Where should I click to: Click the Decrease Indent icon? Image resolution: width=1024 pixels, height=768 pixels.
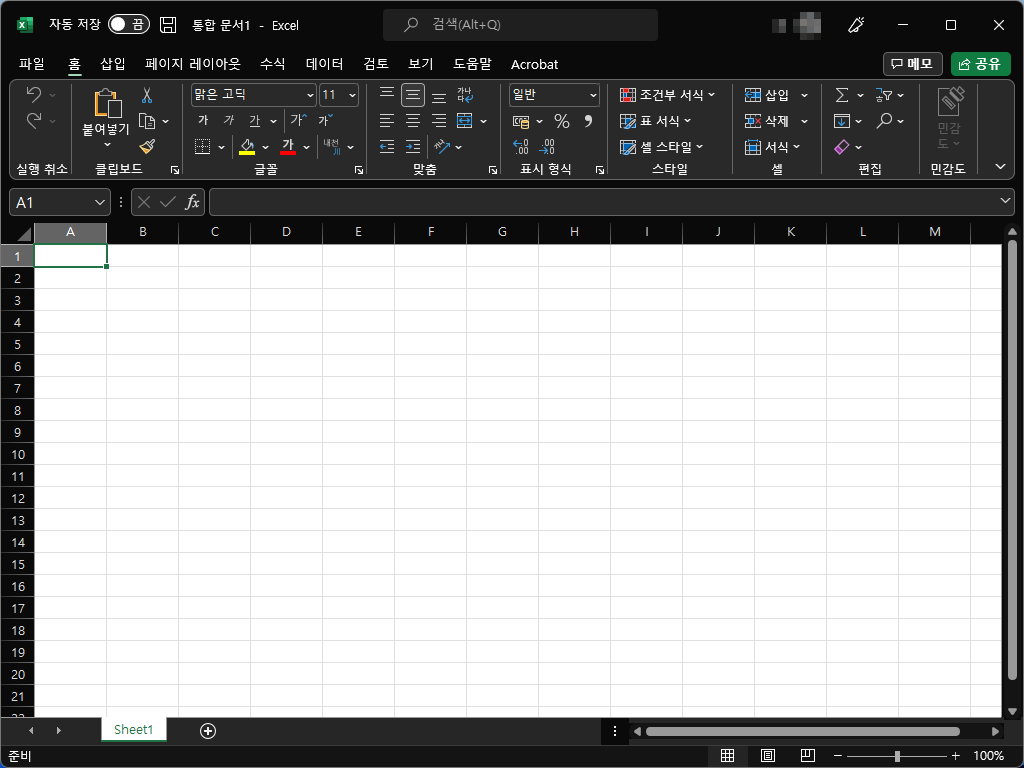(387, 146)
